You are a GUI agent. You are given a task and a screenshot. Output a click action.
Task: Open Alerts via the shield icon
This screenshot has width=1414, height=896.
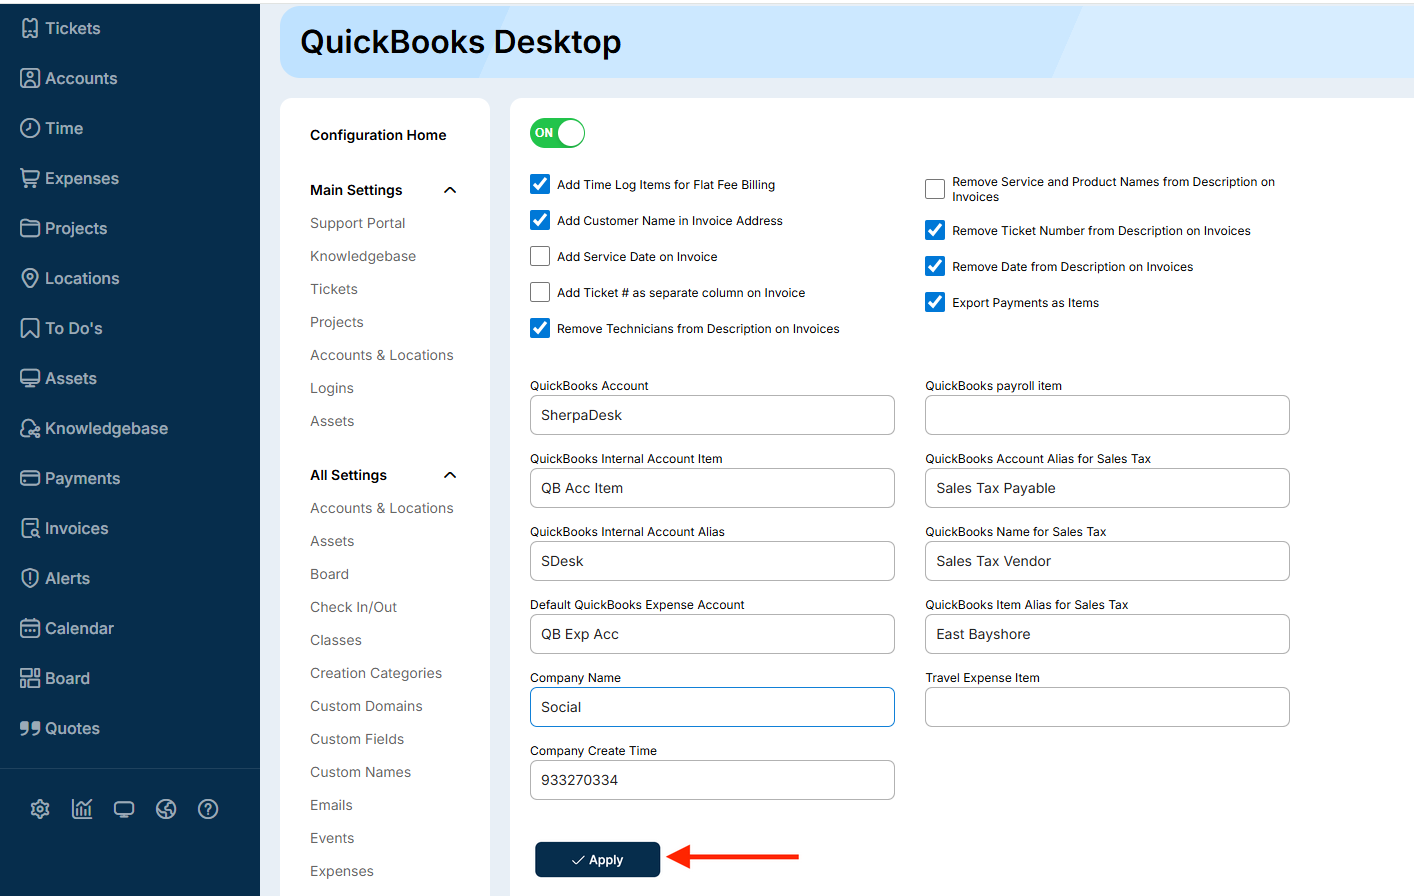pos(30,578)
